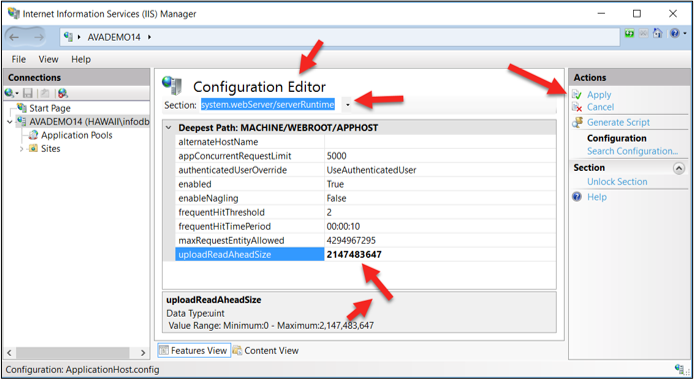Click the arrow after AVADEMO14 in address bar

click(x=149, y=37)
